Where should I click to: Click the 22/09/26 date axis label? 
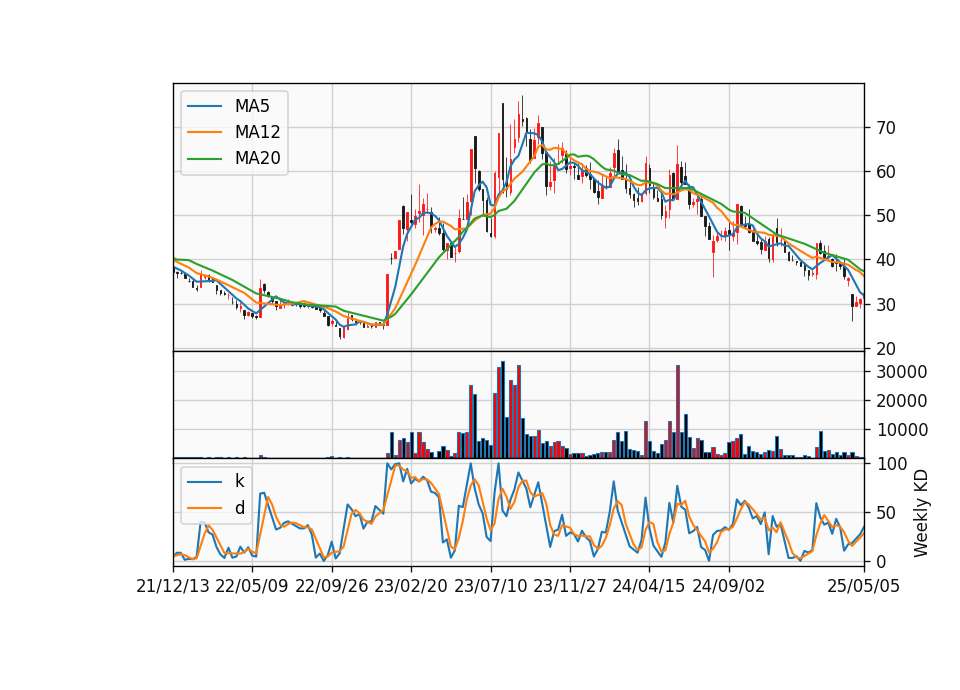pyautogui.click(x=332, y=586)
